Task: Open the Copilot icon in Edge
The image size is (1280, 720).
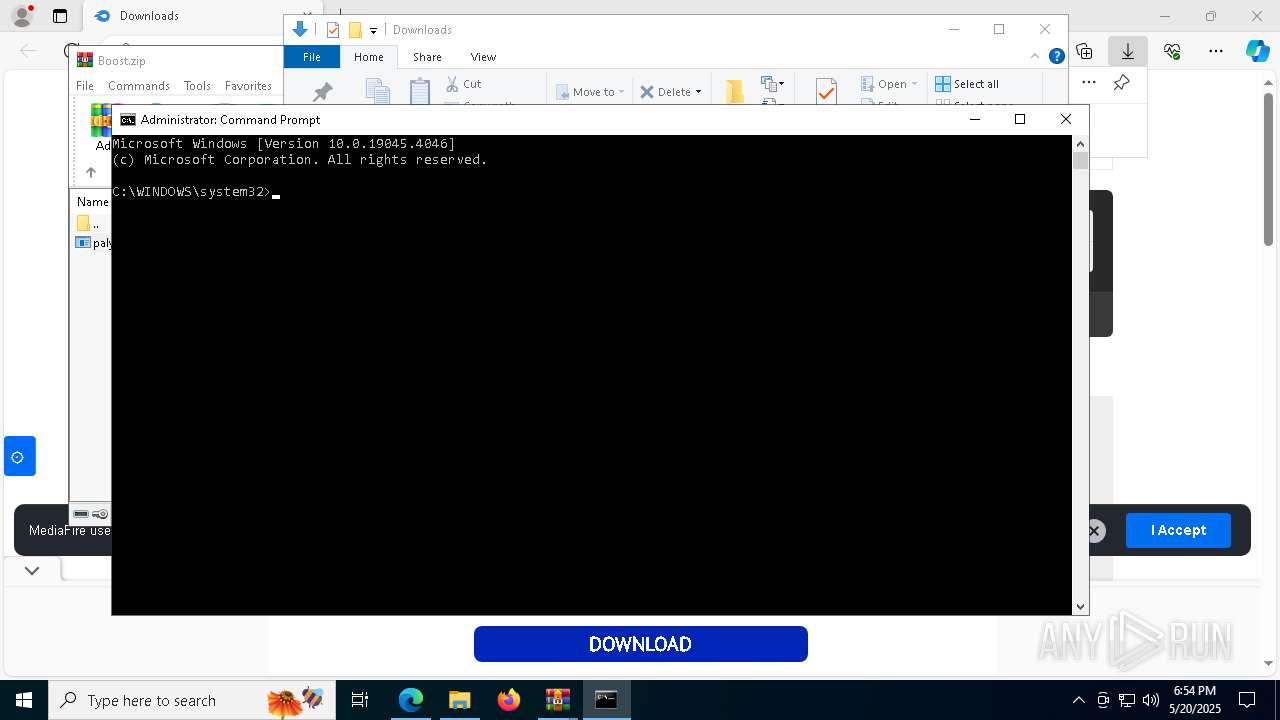Action: click(1258, 51)
